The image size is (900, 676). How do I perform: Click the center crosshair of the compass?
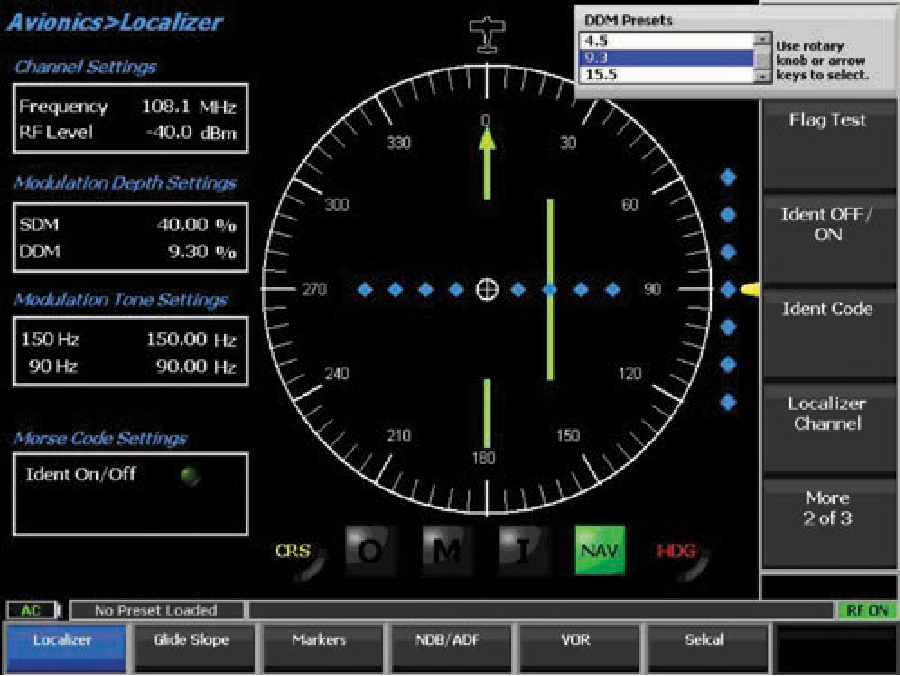tap(487, 289)
